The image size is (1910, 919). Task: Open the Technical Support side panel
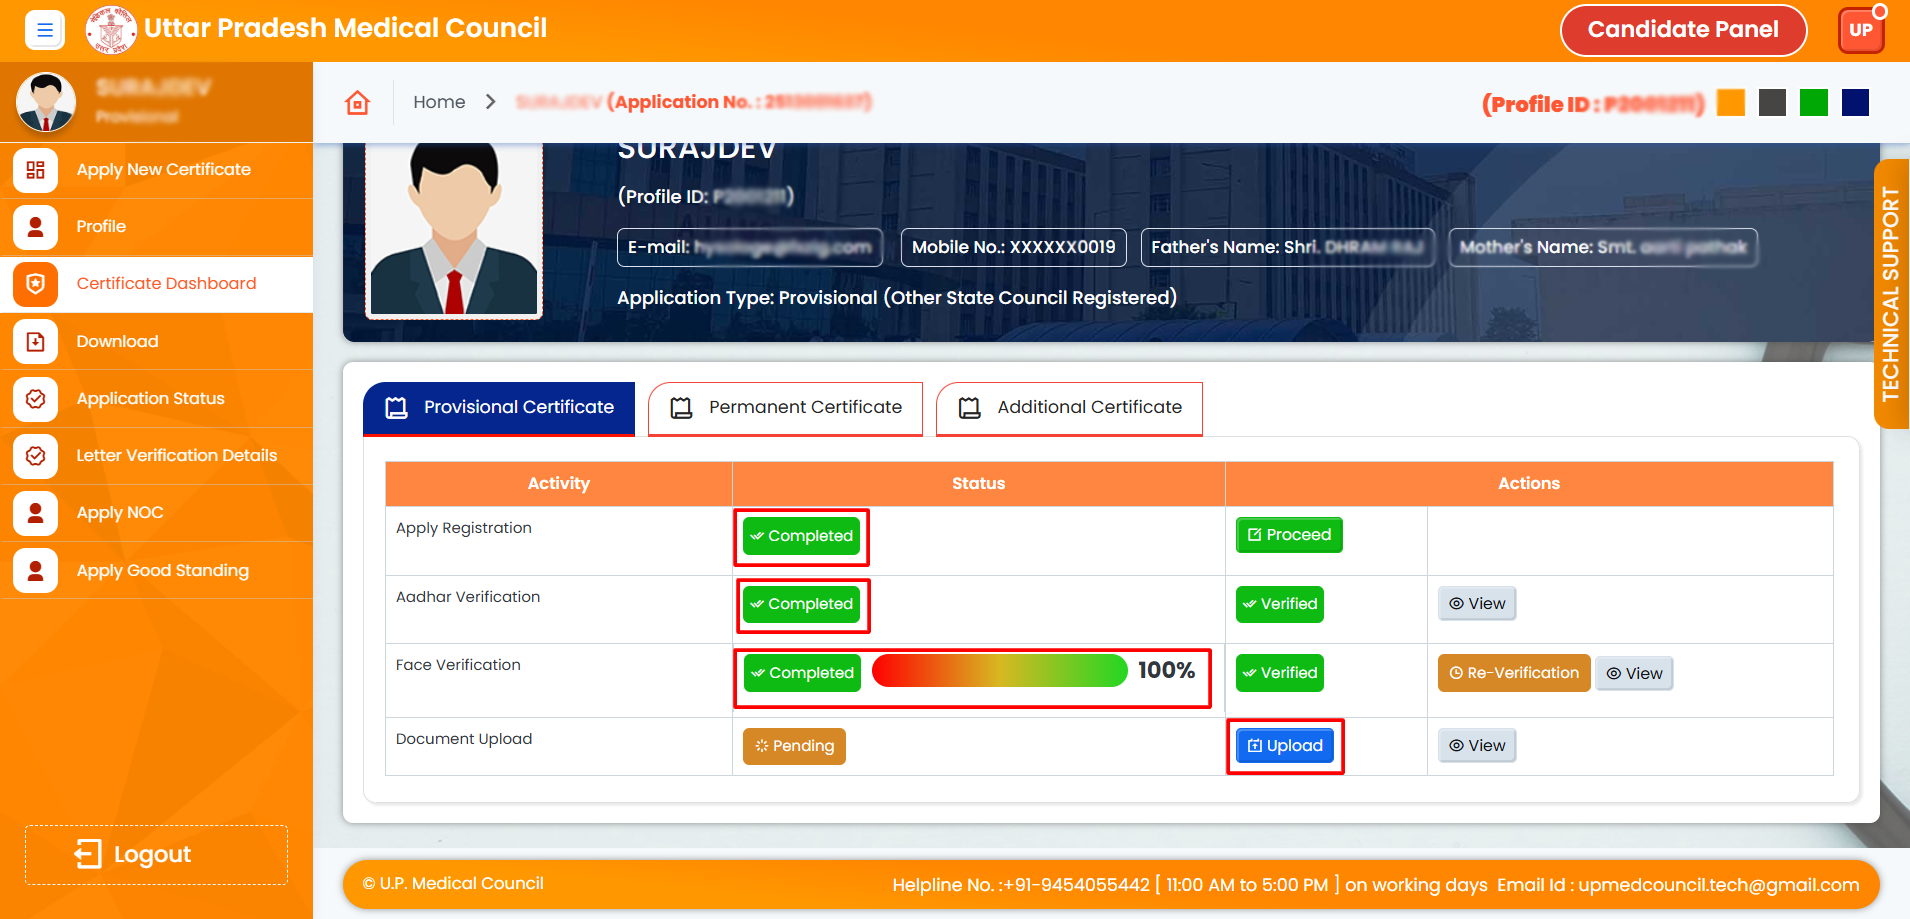click(1890, 294)
